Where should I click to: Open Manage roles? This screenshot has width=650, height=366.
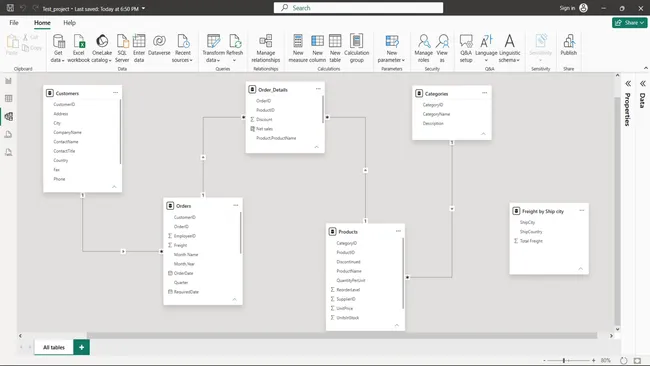click(x=423, y=48)
